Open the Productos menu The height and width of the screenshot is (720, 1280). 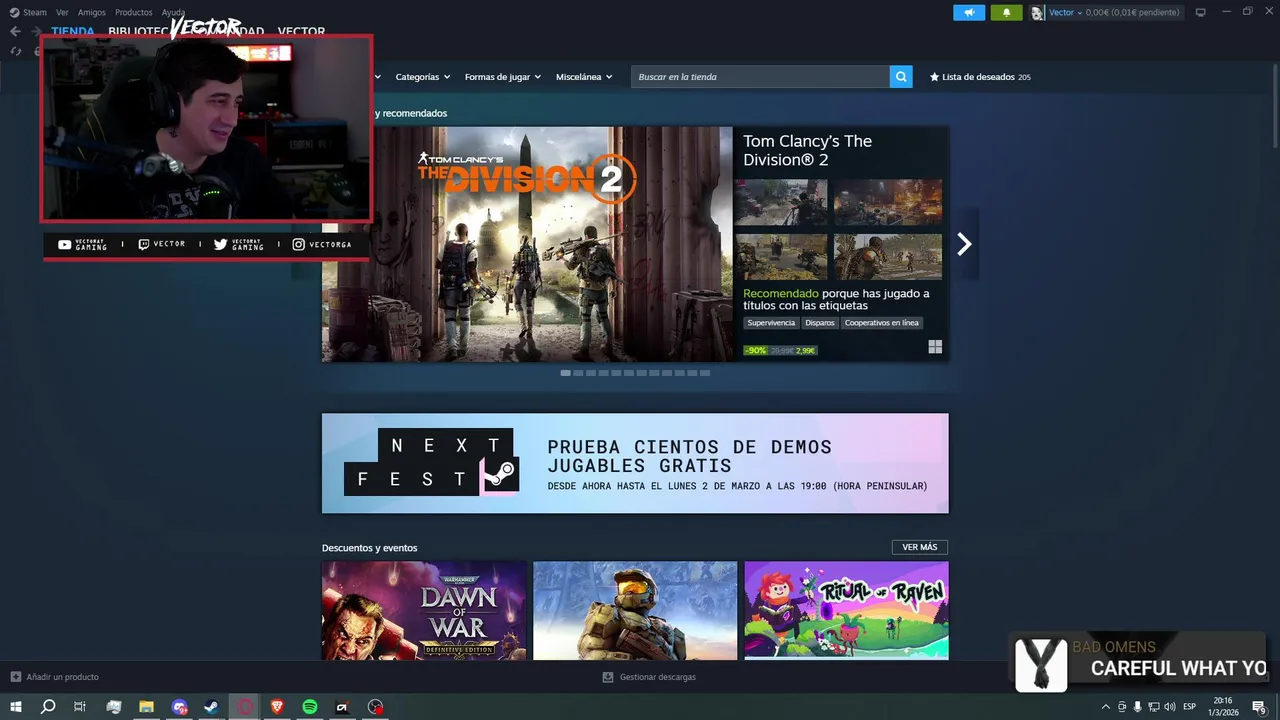[134, 12]
